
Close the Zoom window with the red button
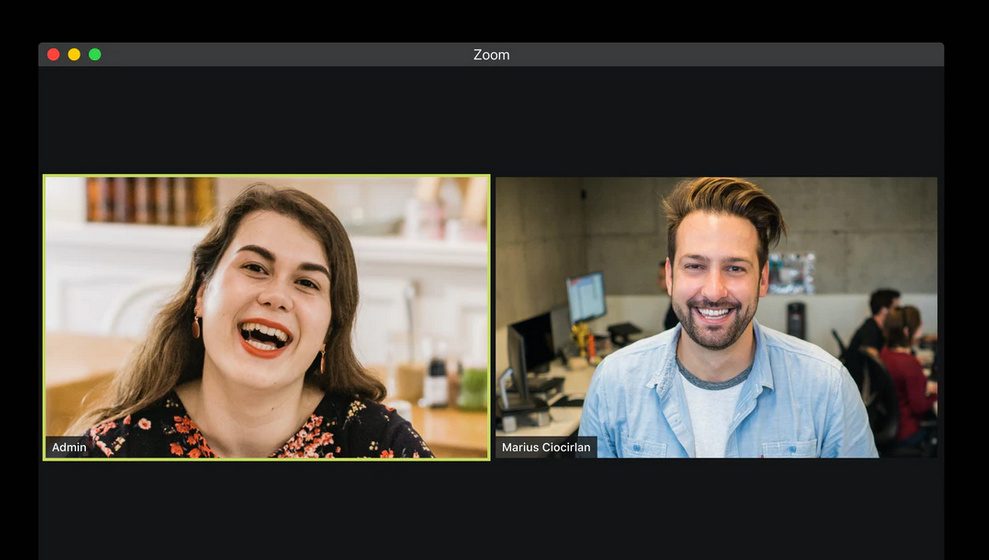pos(53,54)
